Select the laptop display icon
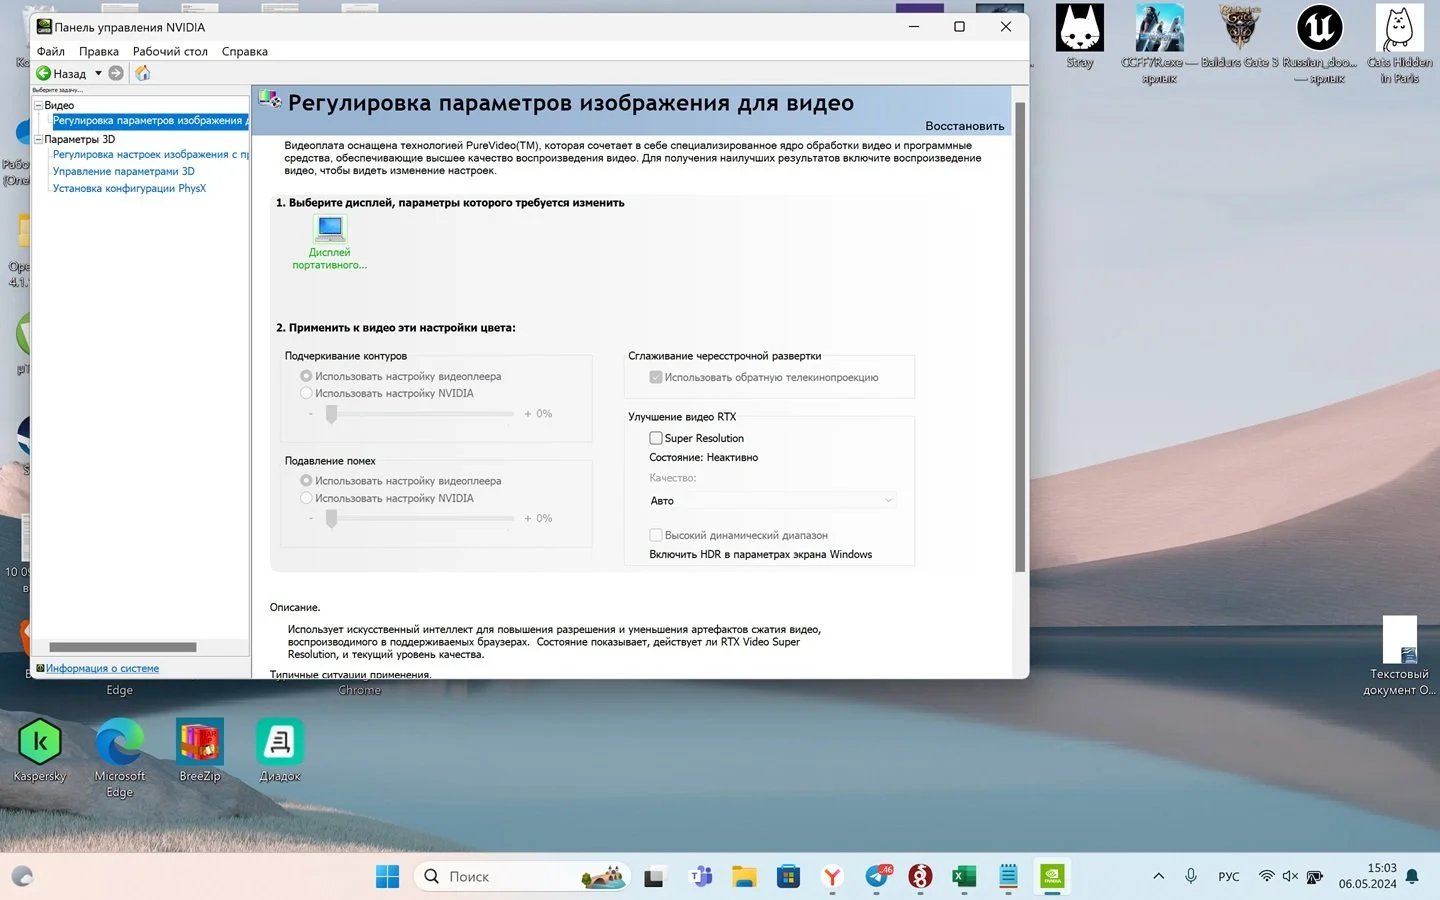Image resolution: width=1440 pixels, height=900 pixels. (330, 228)
